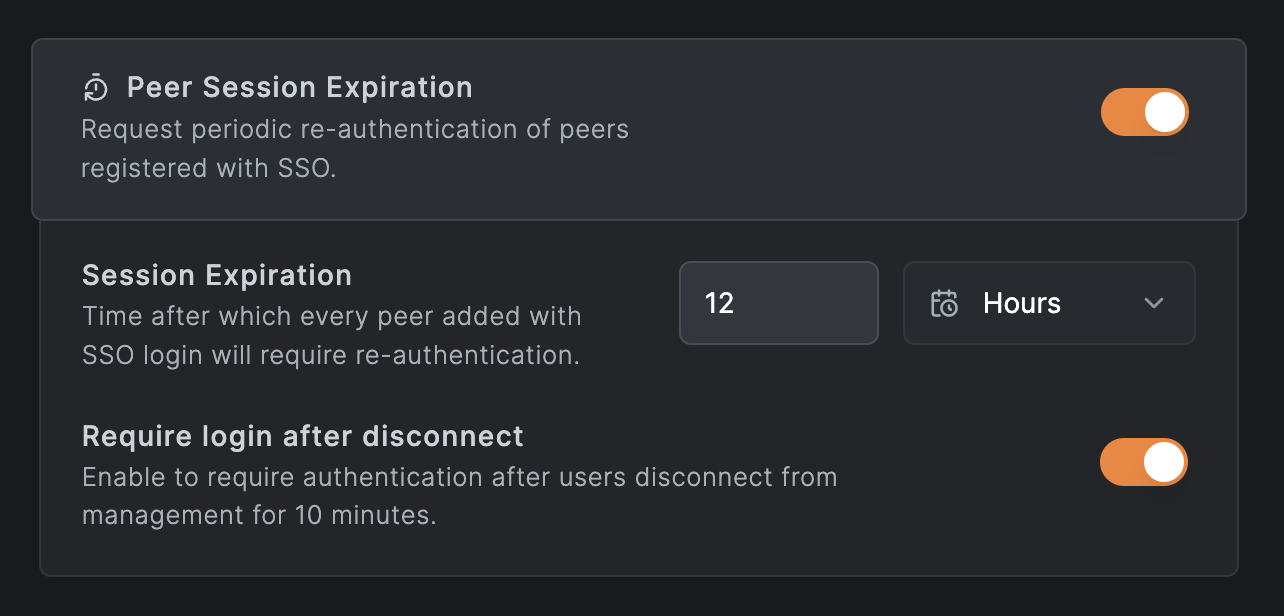
Task: Click the 'Hours' text in the unit selector
Action: [x=1022, y=303]
